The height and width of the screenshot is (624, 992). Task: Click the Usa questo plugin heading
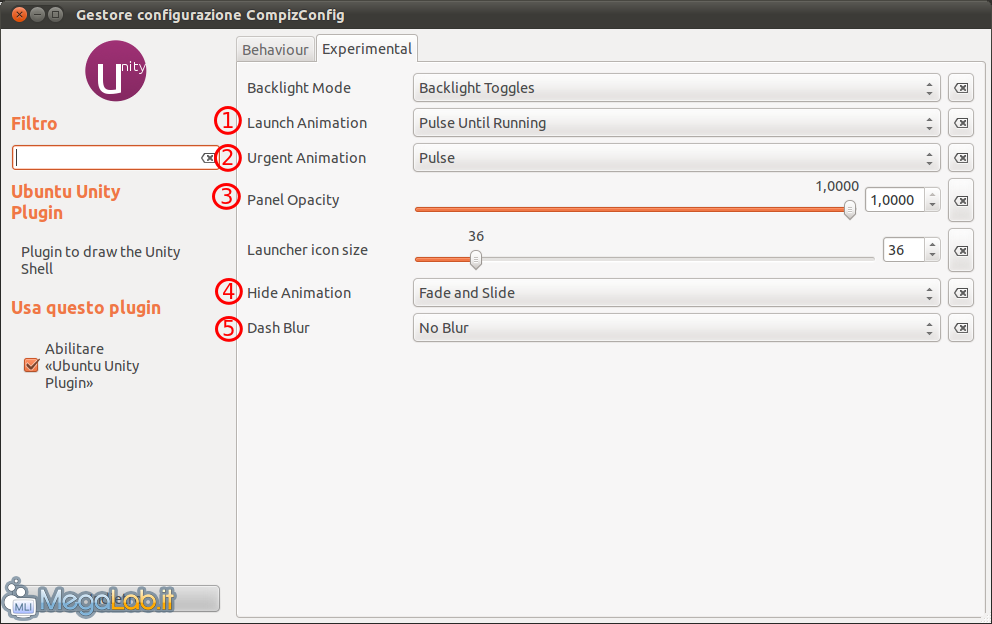point(86,308)
